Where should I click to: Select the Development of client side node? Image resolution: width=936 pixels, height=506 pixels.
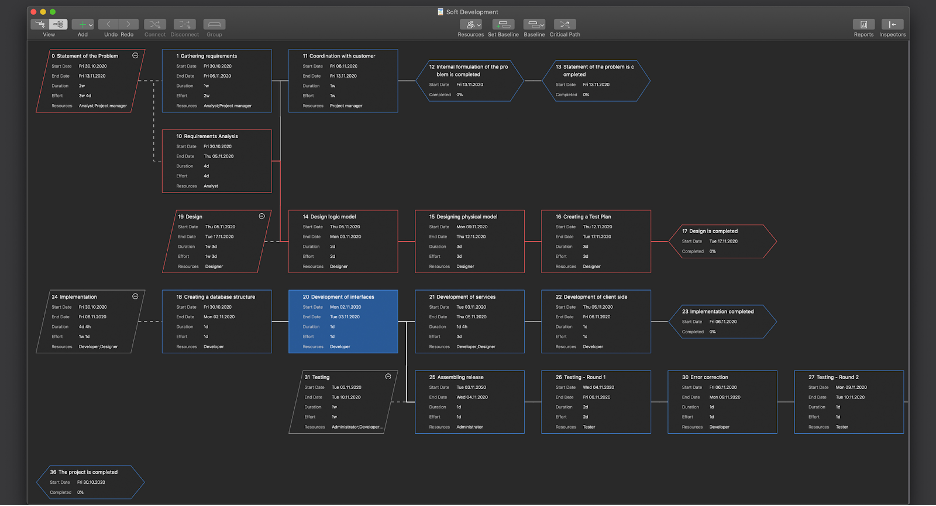pos(596,322)
